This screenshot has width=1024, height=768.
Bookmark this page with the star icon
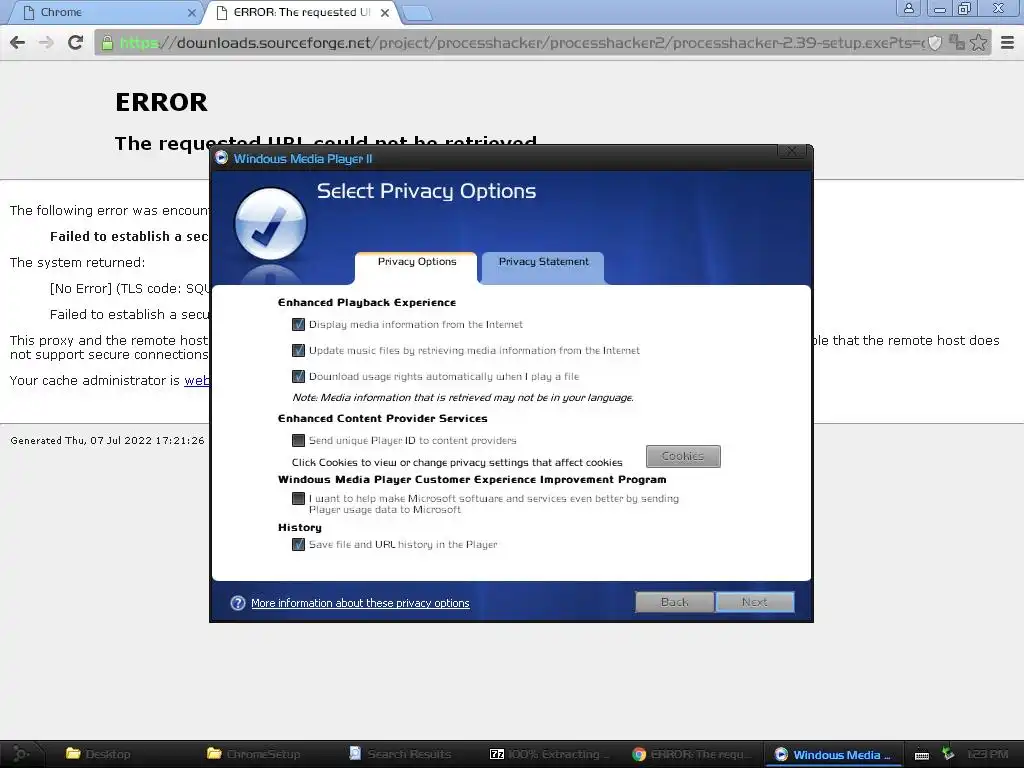click(978, 43)
